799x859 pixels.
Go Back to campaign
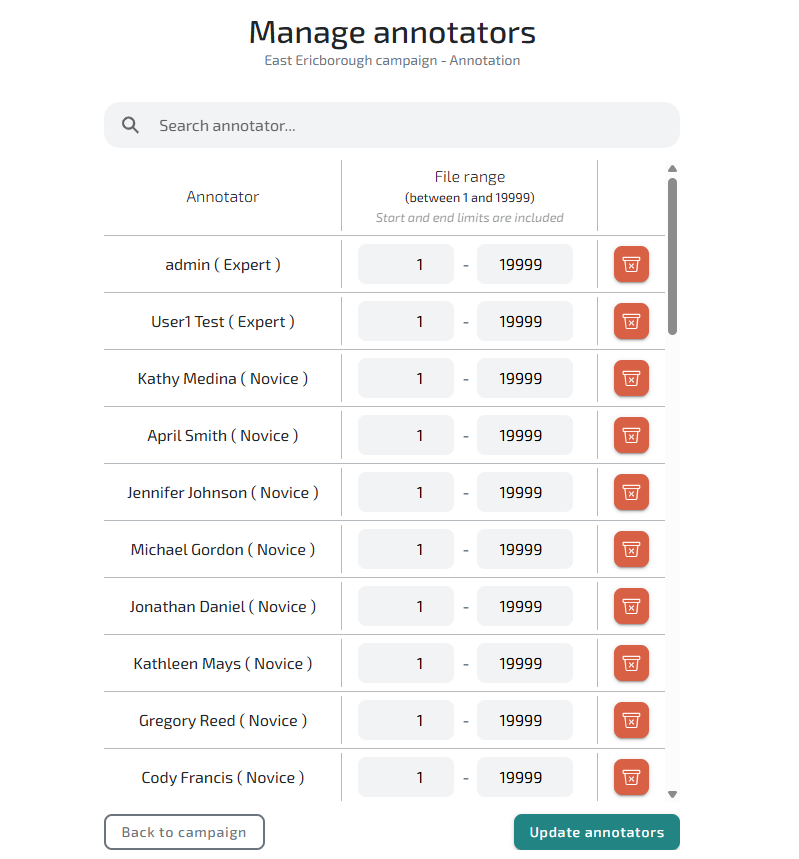pos(184,832)
